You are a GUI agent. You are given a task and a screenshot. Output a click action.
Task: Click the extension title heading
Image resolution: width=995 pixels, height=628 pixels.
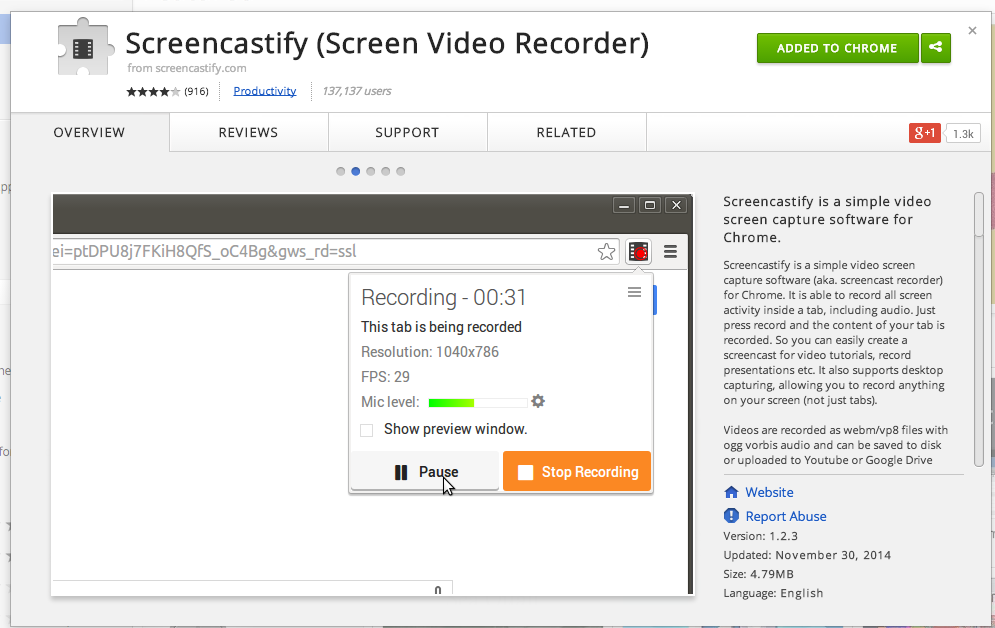387,44
